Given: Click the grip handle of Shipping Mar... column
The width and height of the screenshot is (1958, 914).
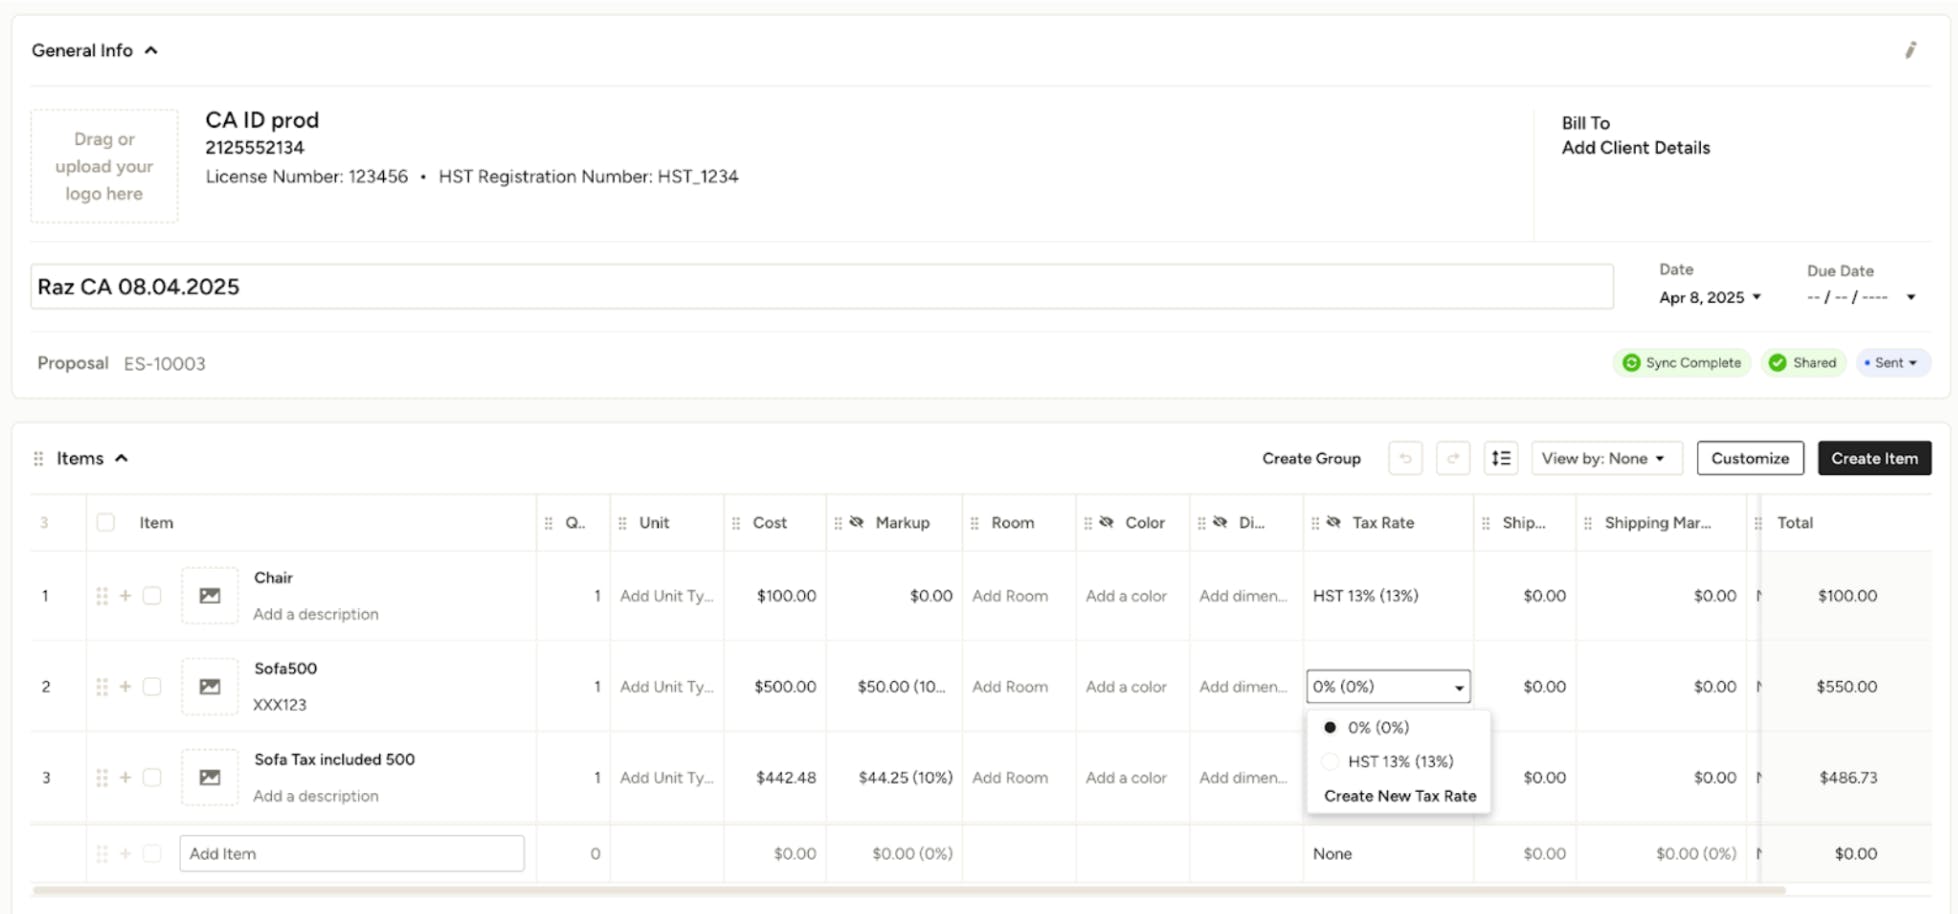Looking at the screenshot, I should click(x=1588, y=523).
